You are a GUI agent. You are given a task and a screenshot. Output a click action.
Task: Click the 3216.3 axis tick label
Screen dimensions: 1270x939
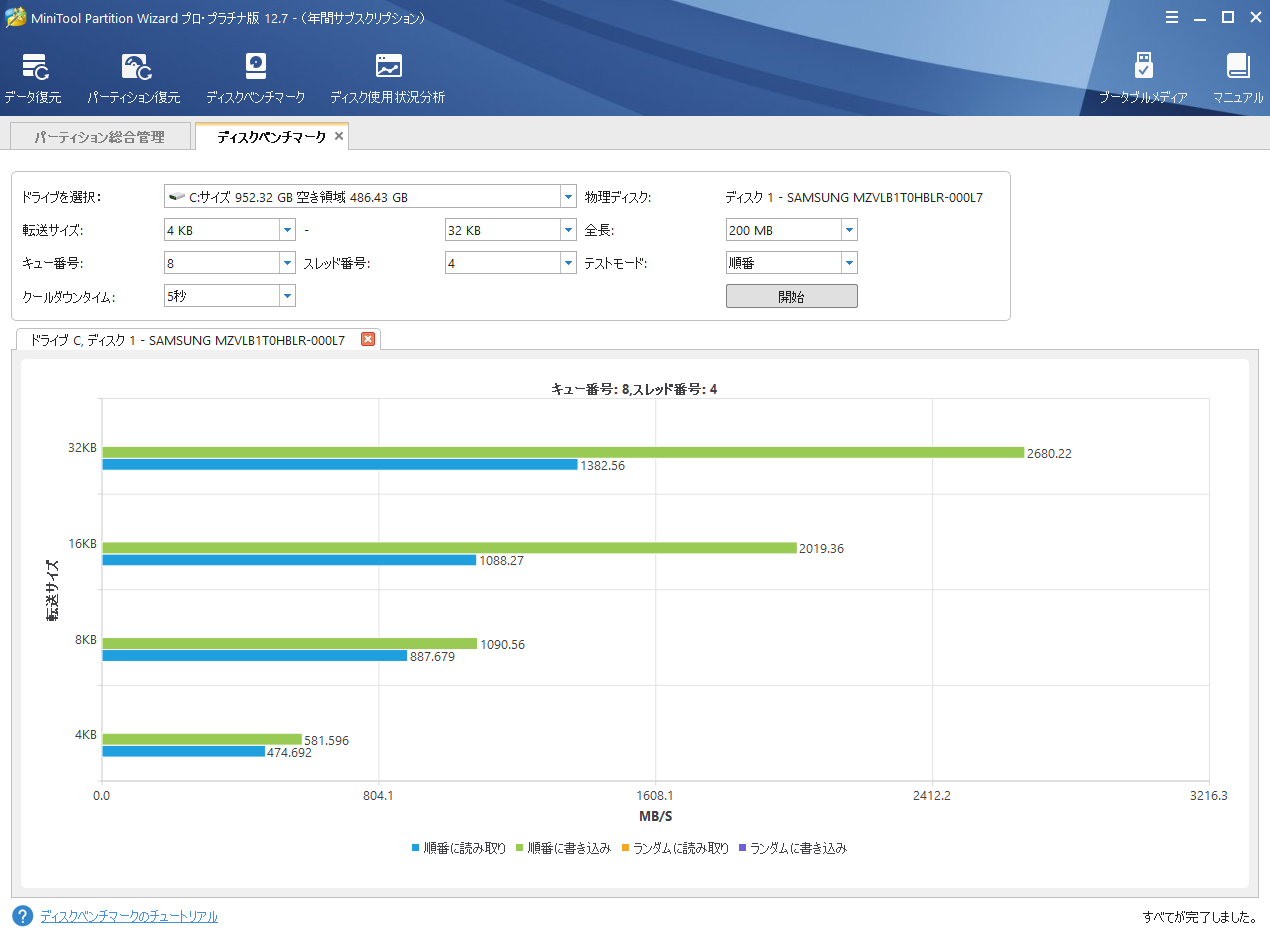click(x=1208, y=796)
